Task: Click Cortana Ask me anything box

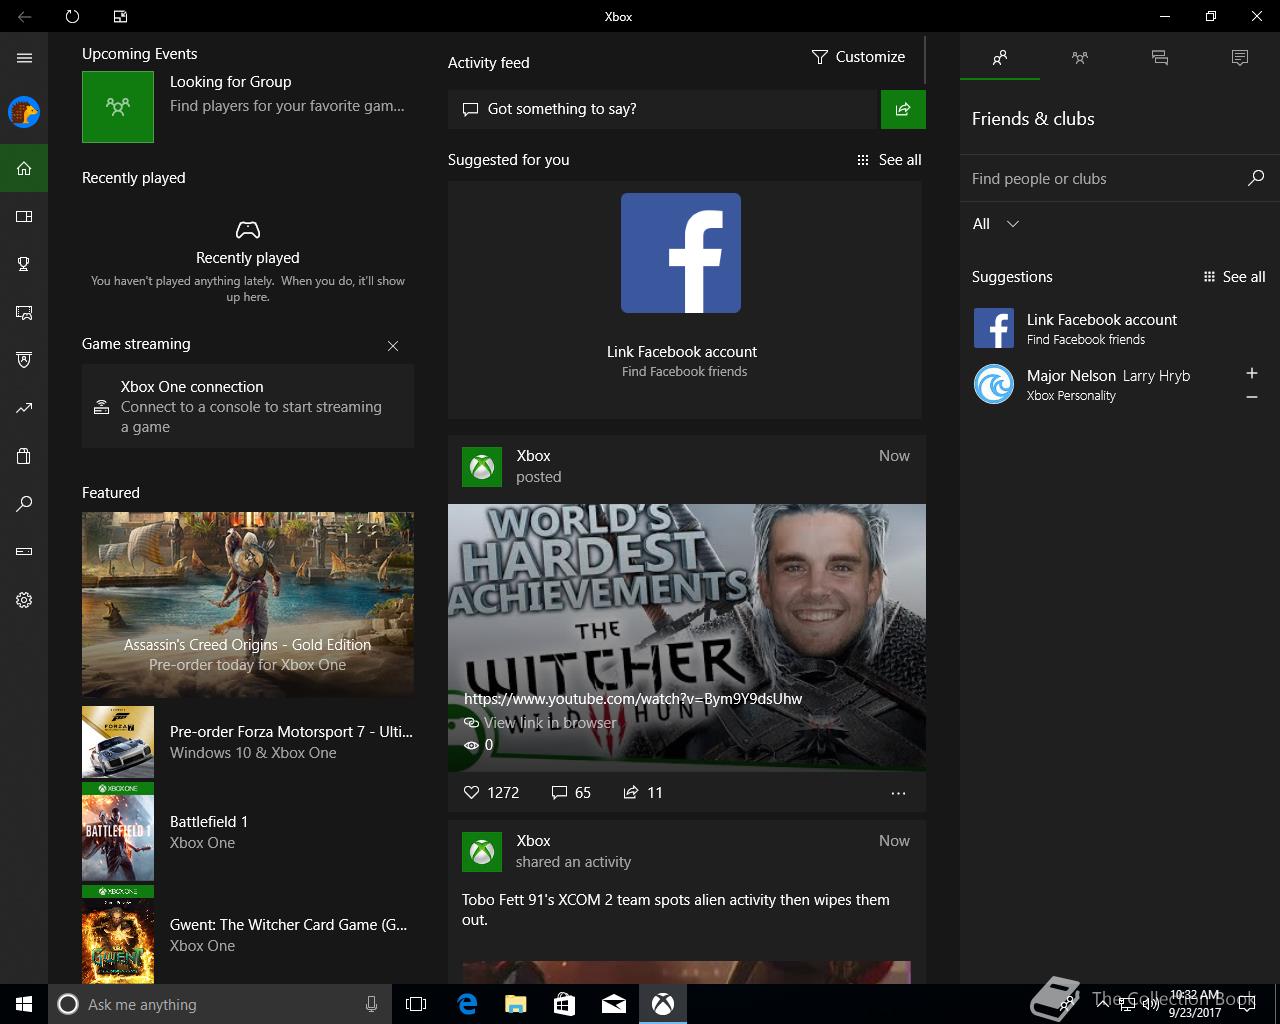Action: point(218,1004)
